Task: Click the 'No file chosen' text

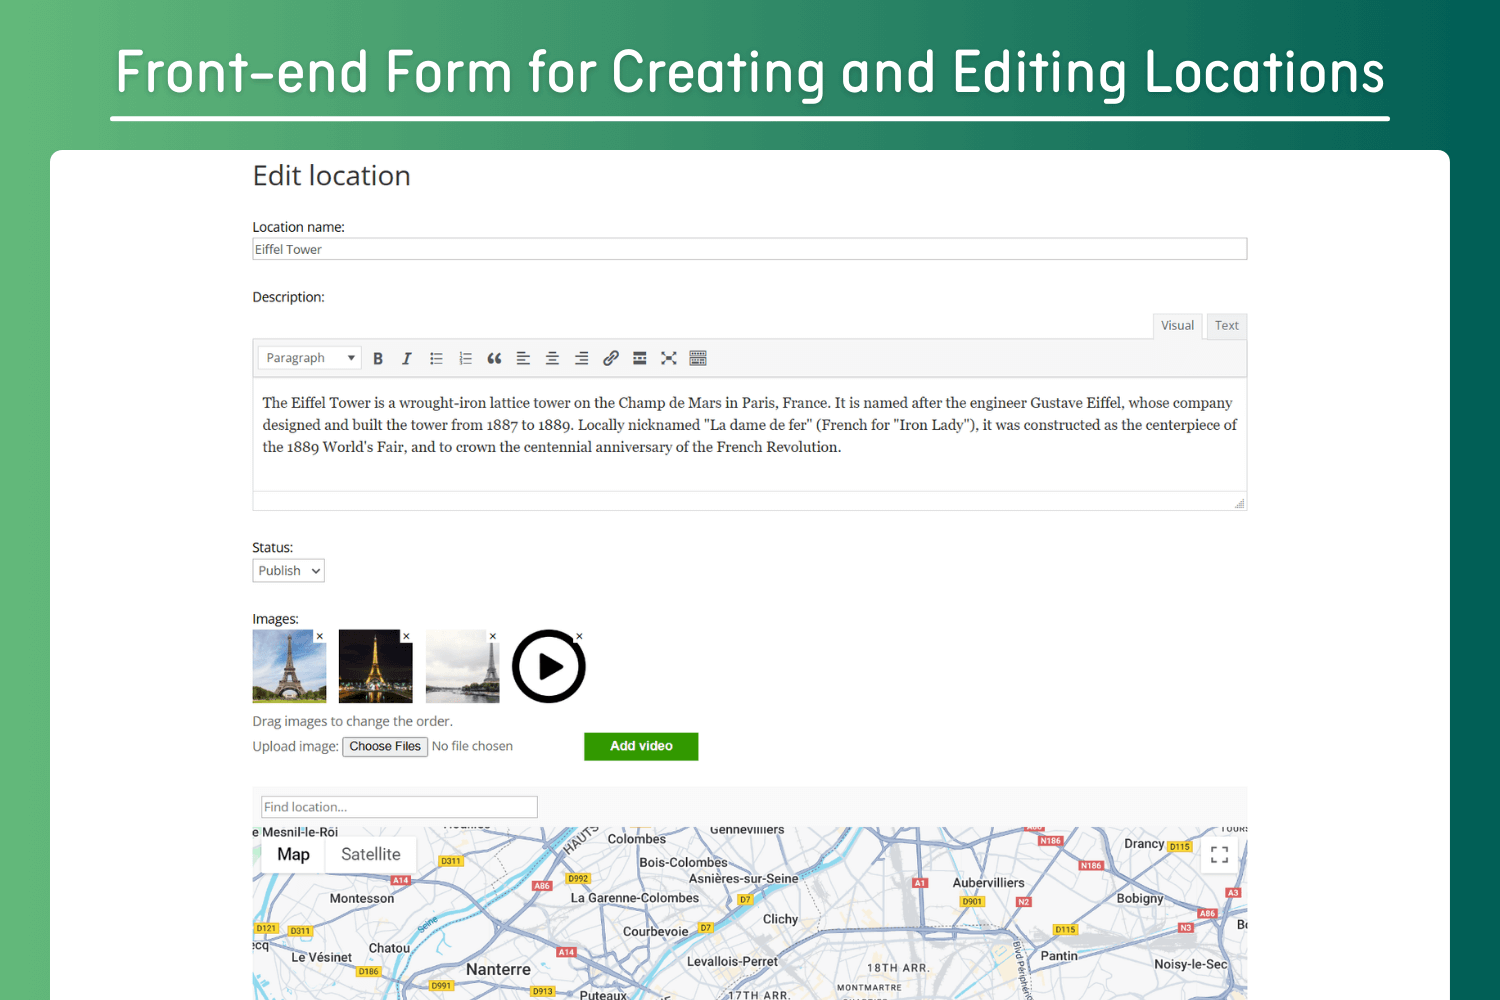Action: [x=472, y=746]
